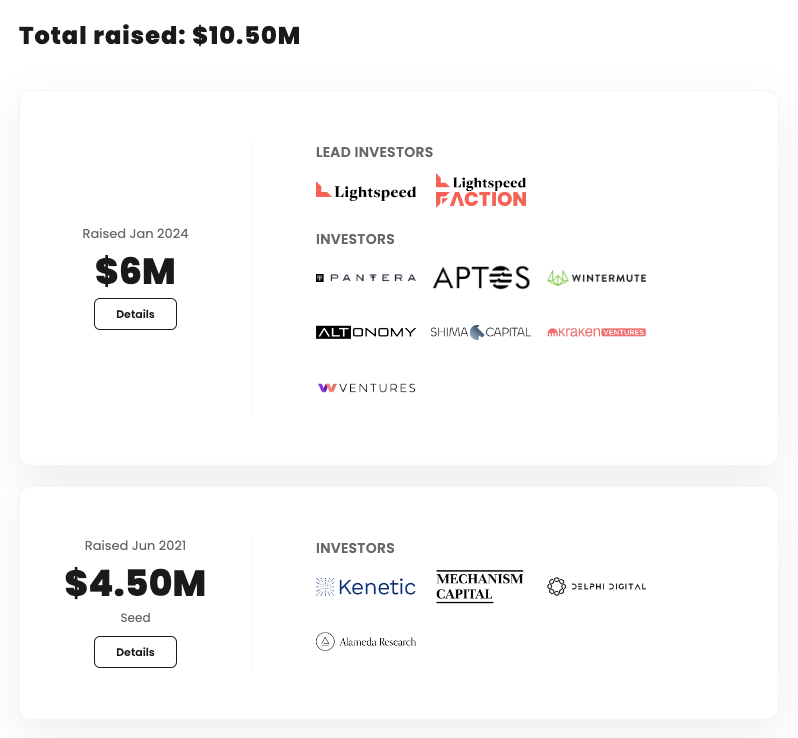Open the Wintermute investor logo
798x738 pixels.
click(x=596, y=277)
